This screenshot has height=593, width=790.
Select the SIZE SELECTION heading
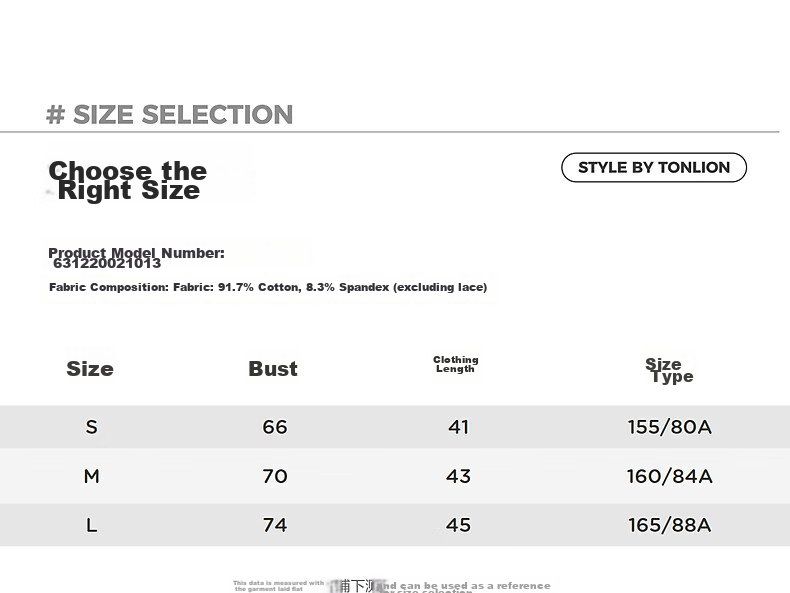(169, 114)
